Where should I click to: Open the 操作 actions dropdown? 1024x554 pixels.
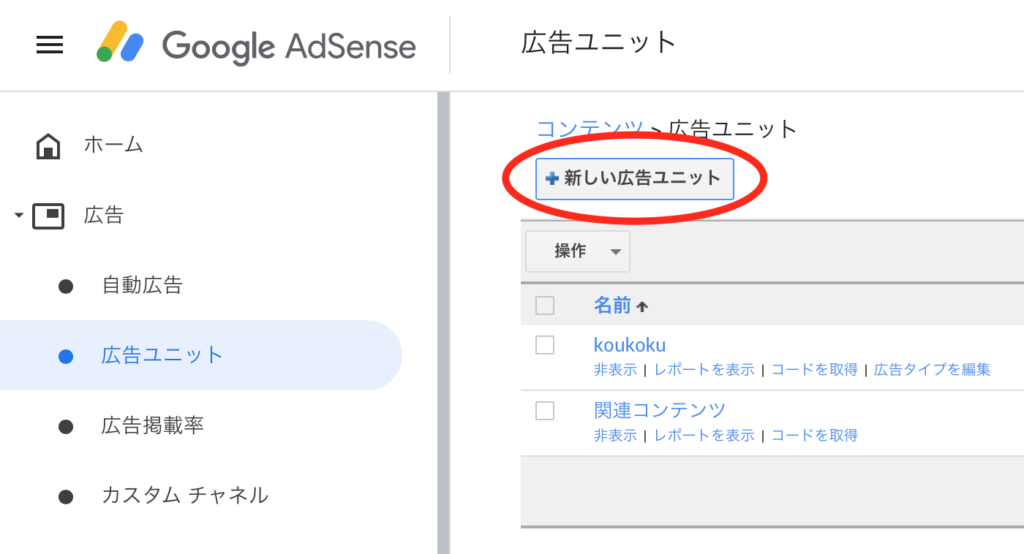coord(578,251)
